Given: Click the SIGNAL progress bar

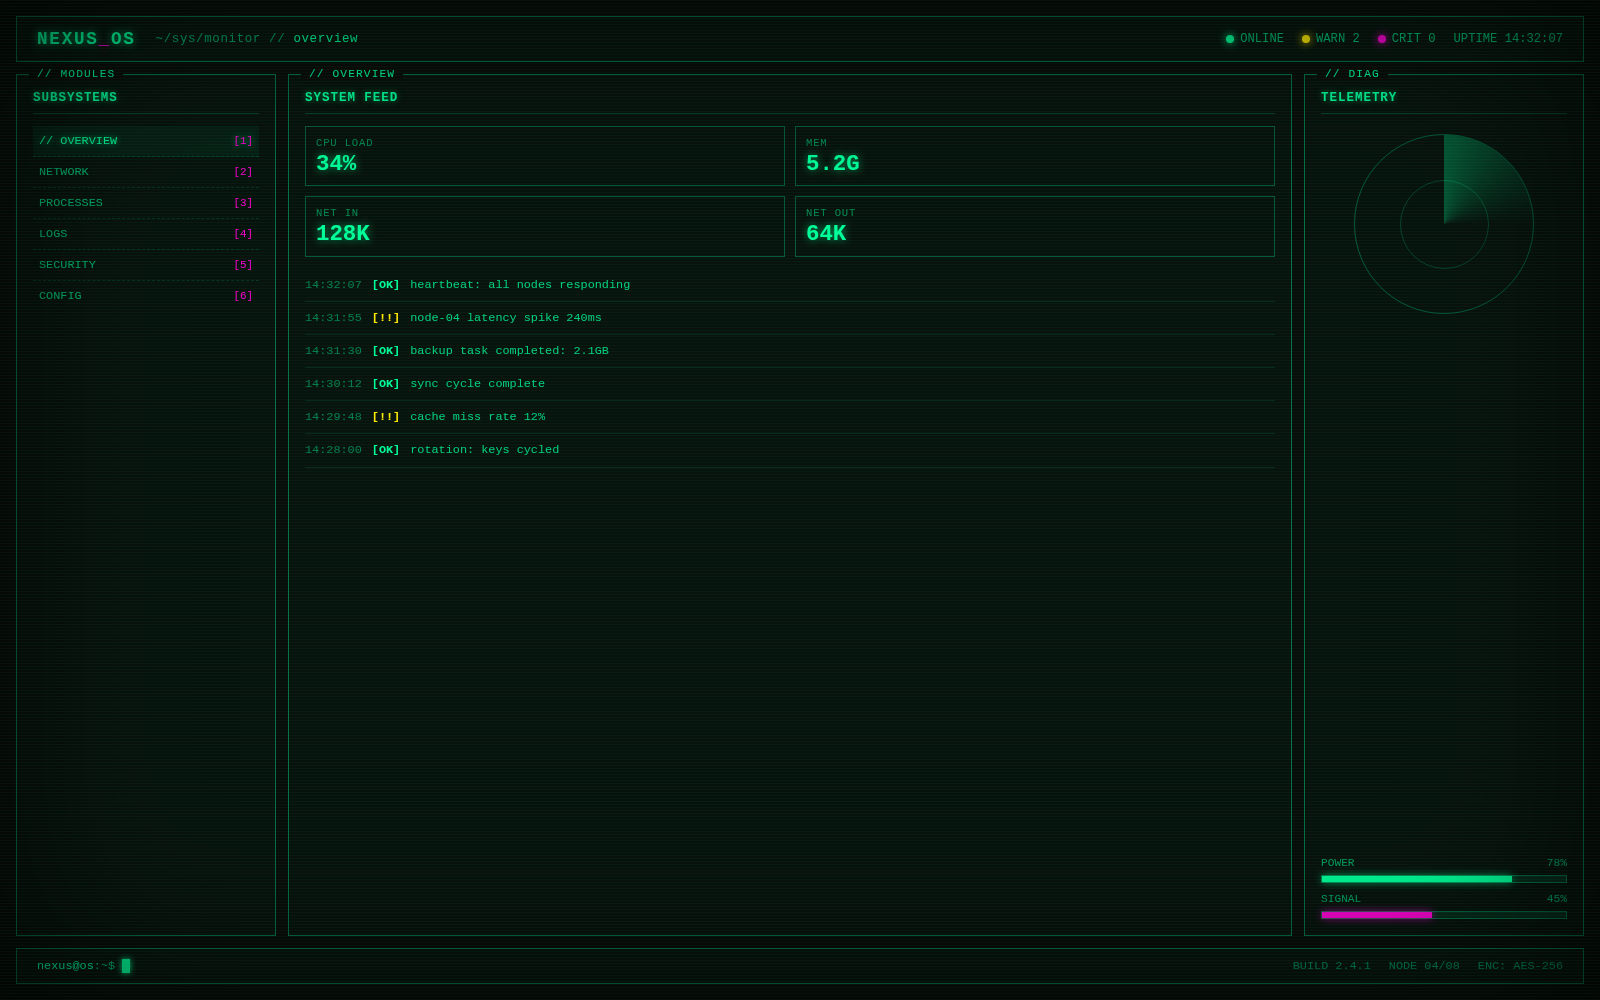Looking at the screenshot, I should tap(1444, 915).
